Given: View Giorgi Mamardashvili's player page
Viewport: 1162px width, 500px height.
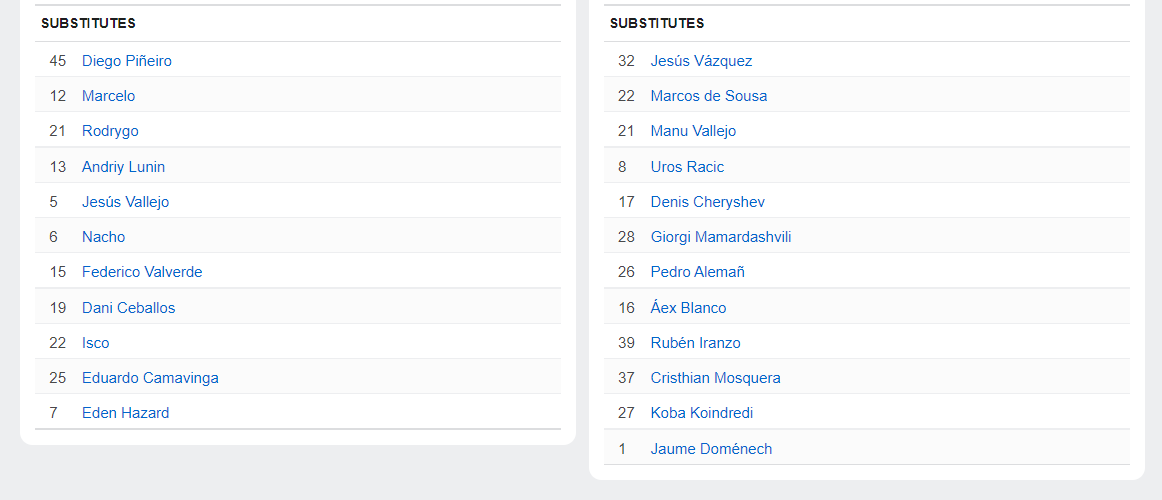Looking at the screenshot, I should (x=721, y=237).
